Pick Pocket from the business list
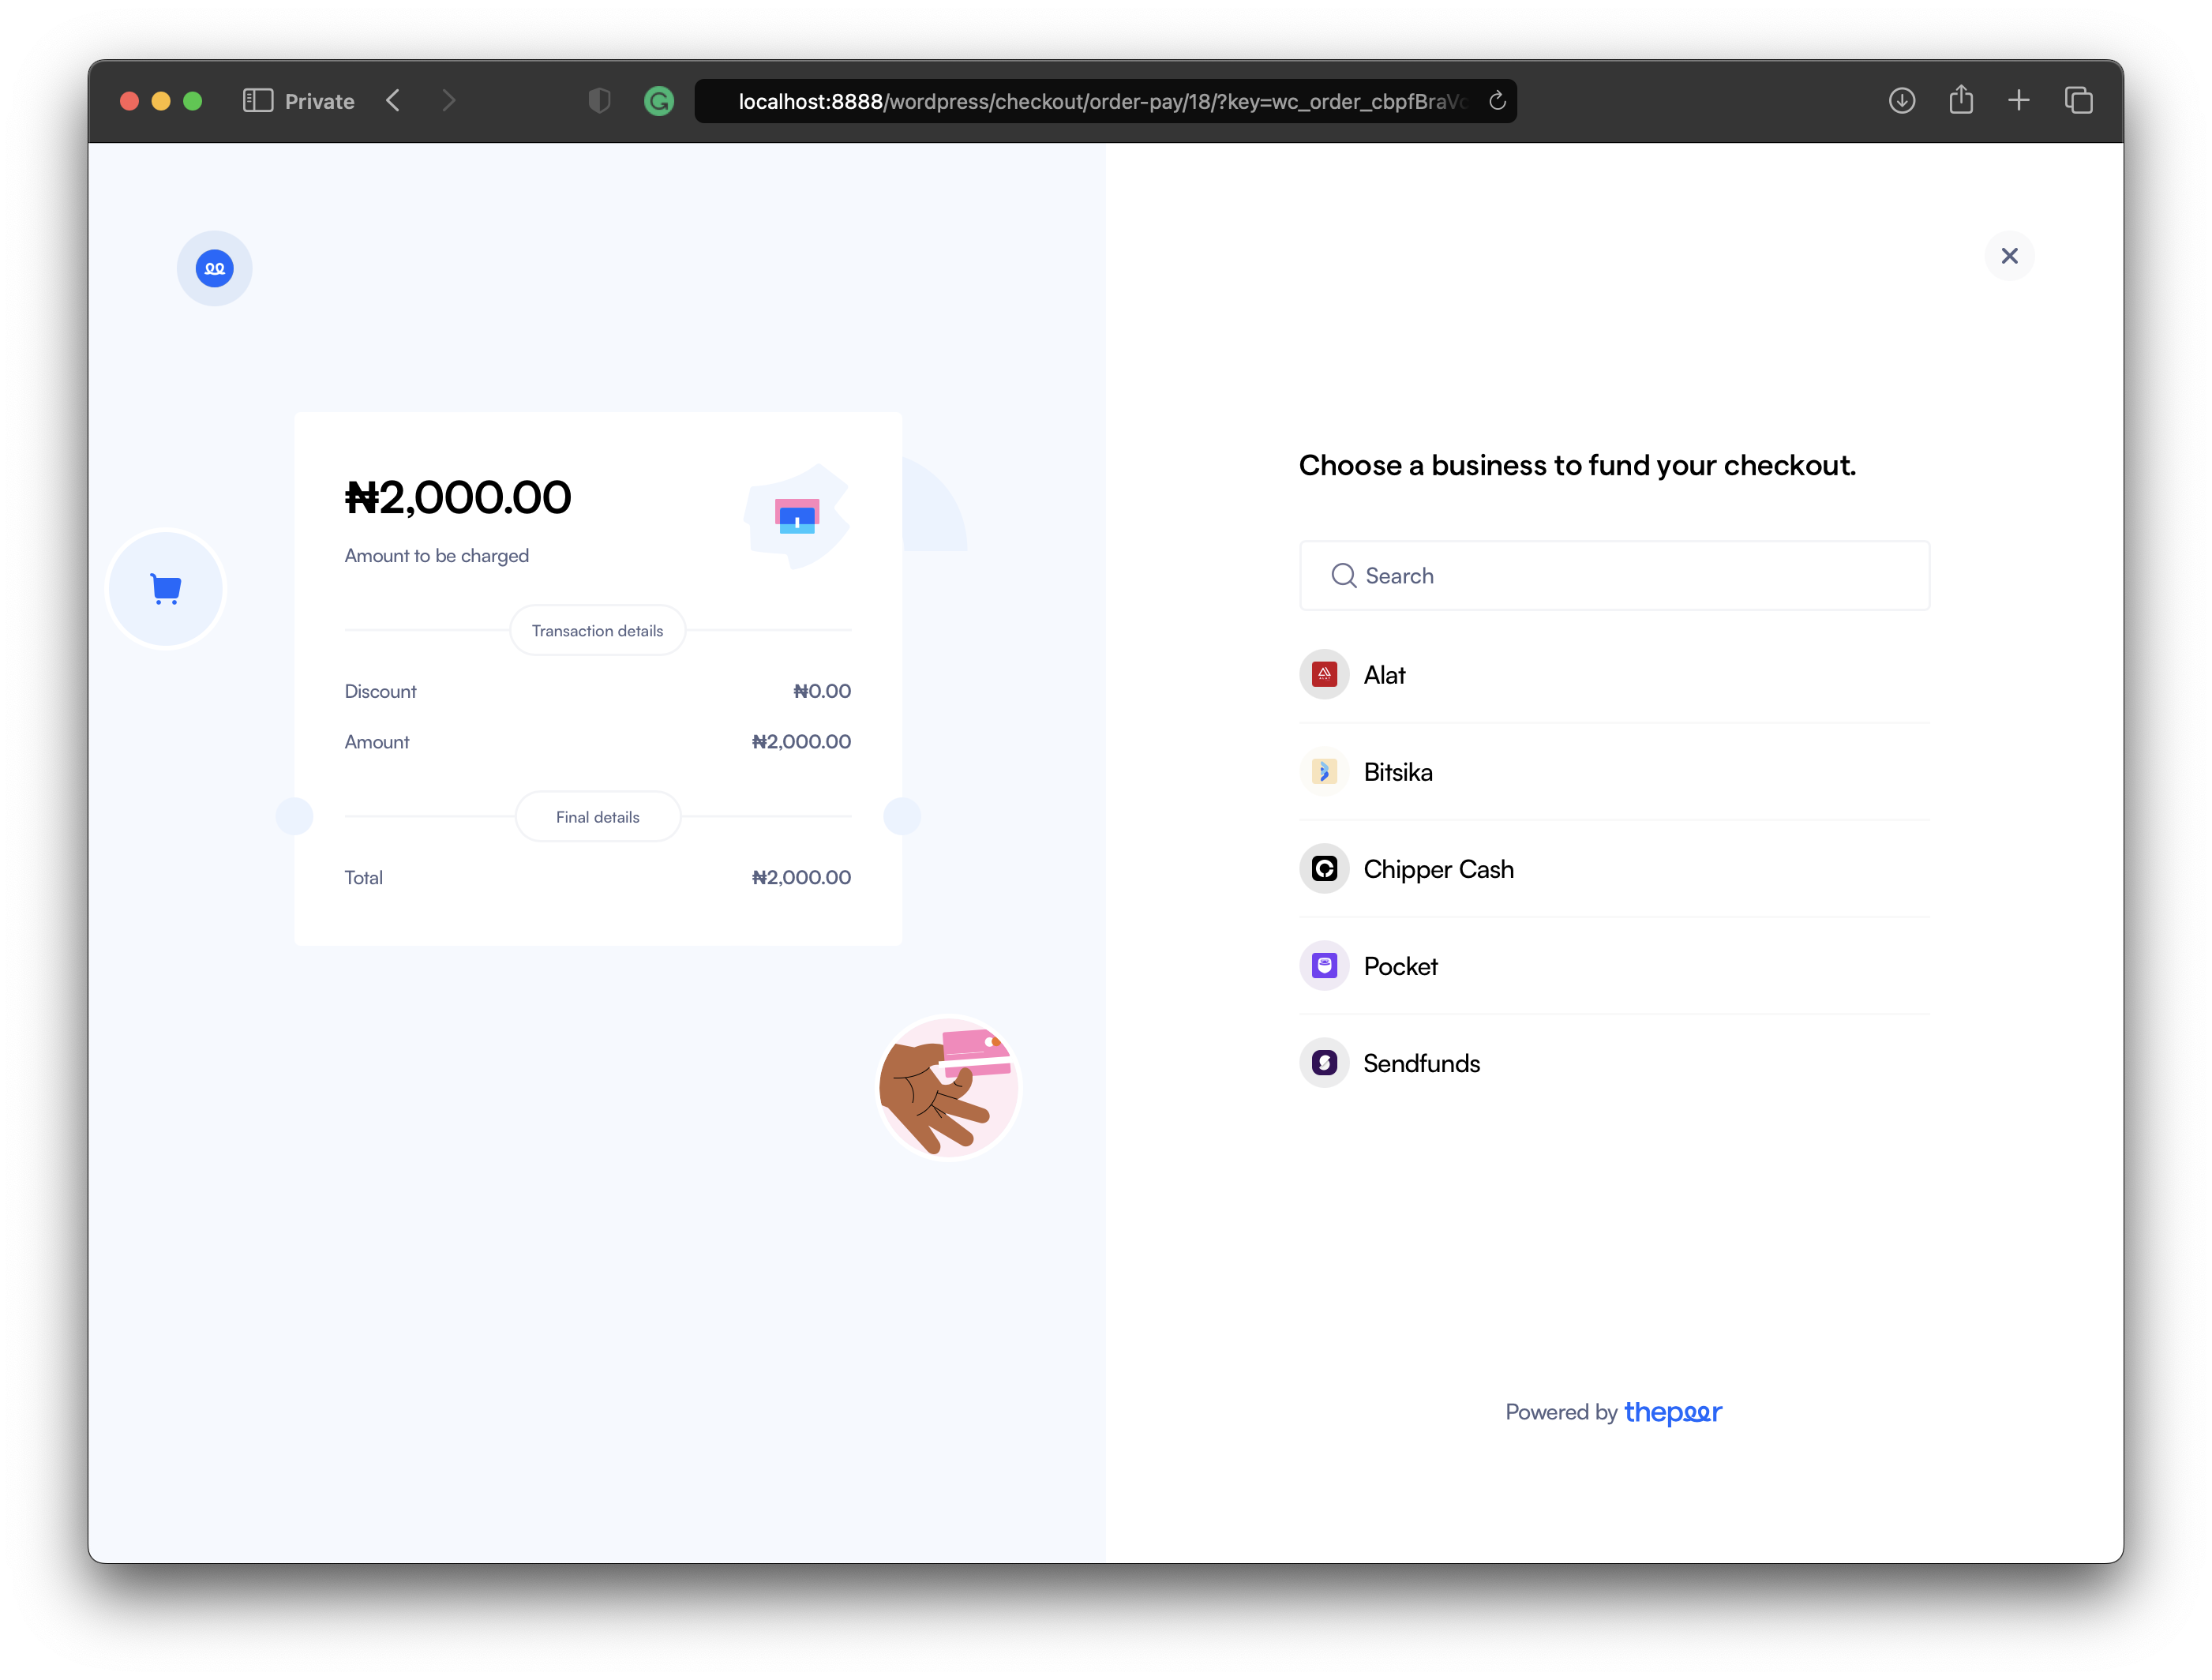This screenshot has width=2212, height=1680. click(1614, 966)
